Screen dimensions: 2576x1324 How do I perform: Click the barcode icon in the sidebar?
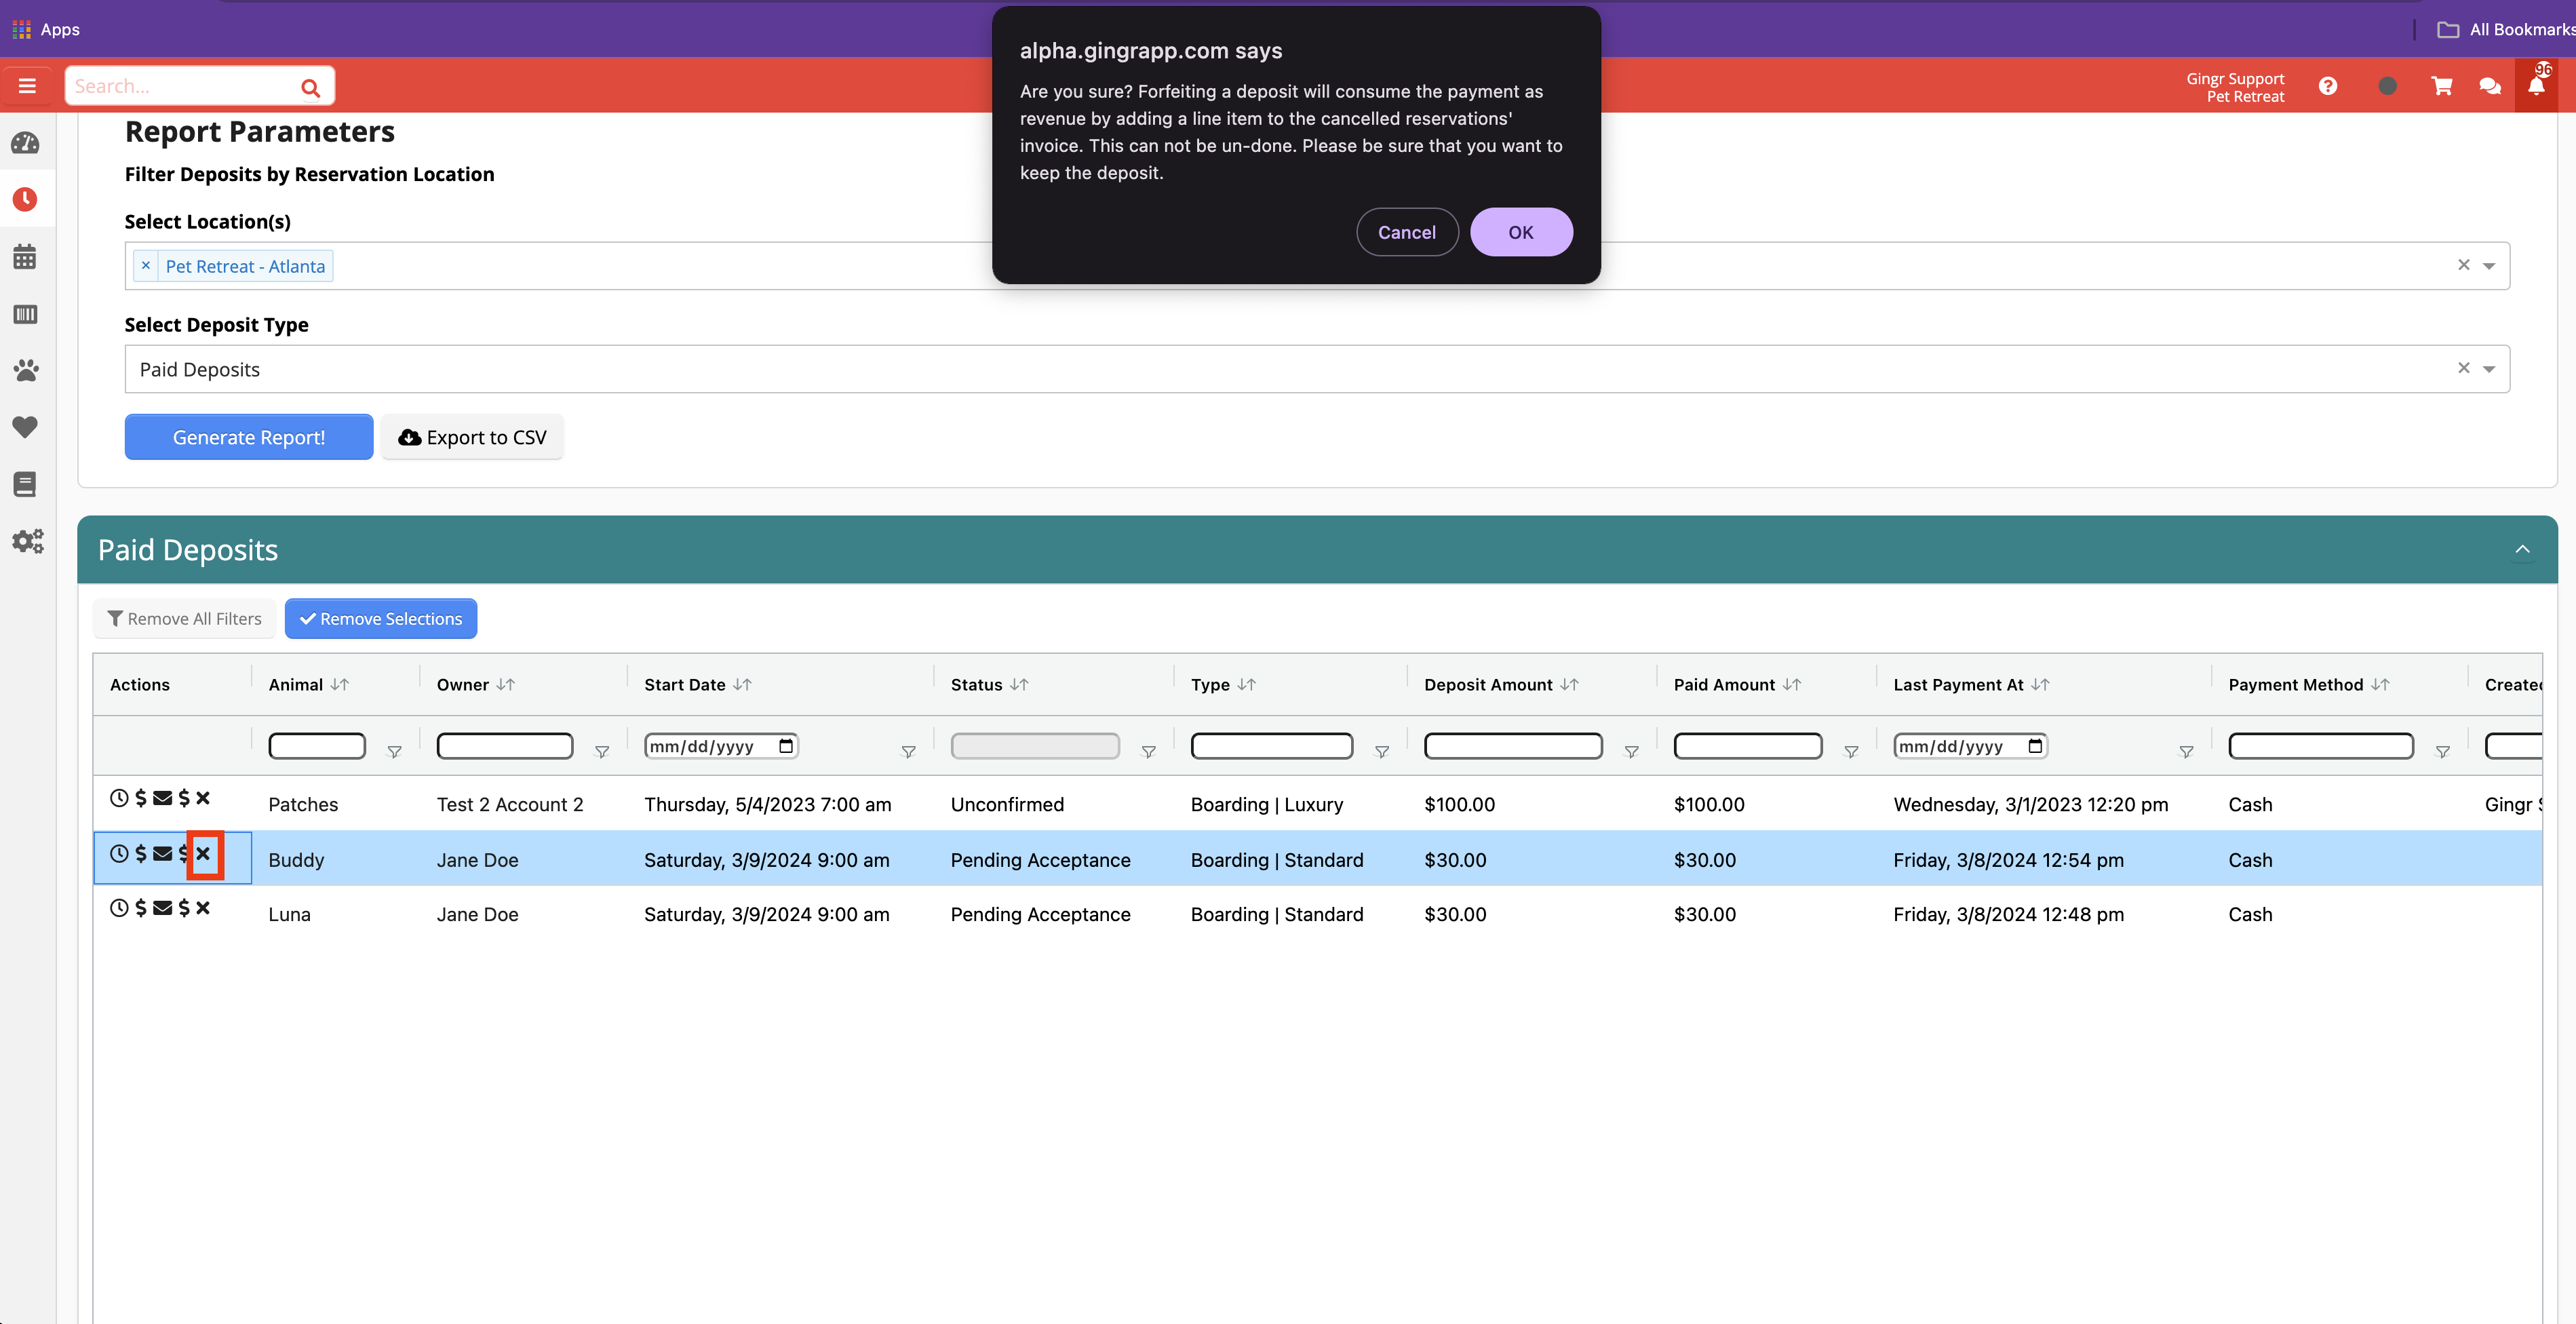[26, 314]
